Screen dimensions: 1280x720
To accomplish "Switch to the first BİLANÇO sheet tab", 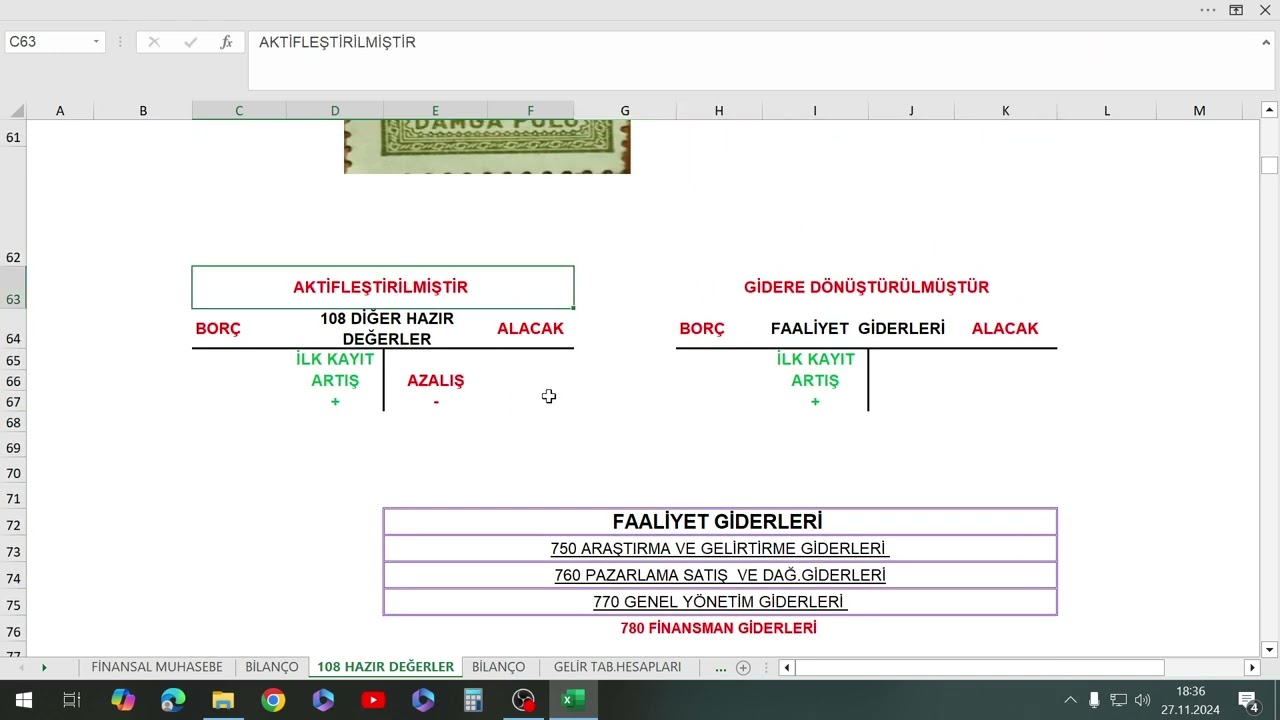I will 272,667.
